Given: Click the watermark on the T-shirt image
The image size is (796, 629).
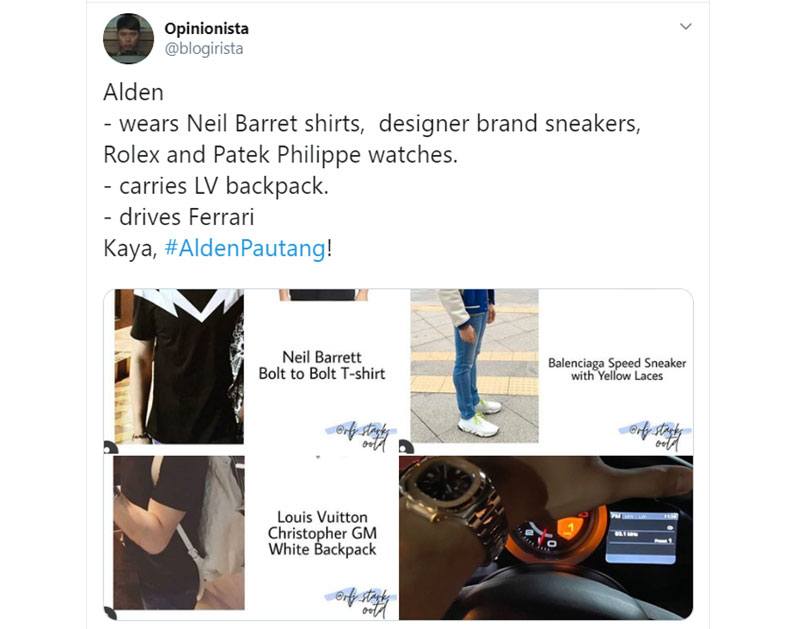Looking at the screenshot, I should (361, 436).
